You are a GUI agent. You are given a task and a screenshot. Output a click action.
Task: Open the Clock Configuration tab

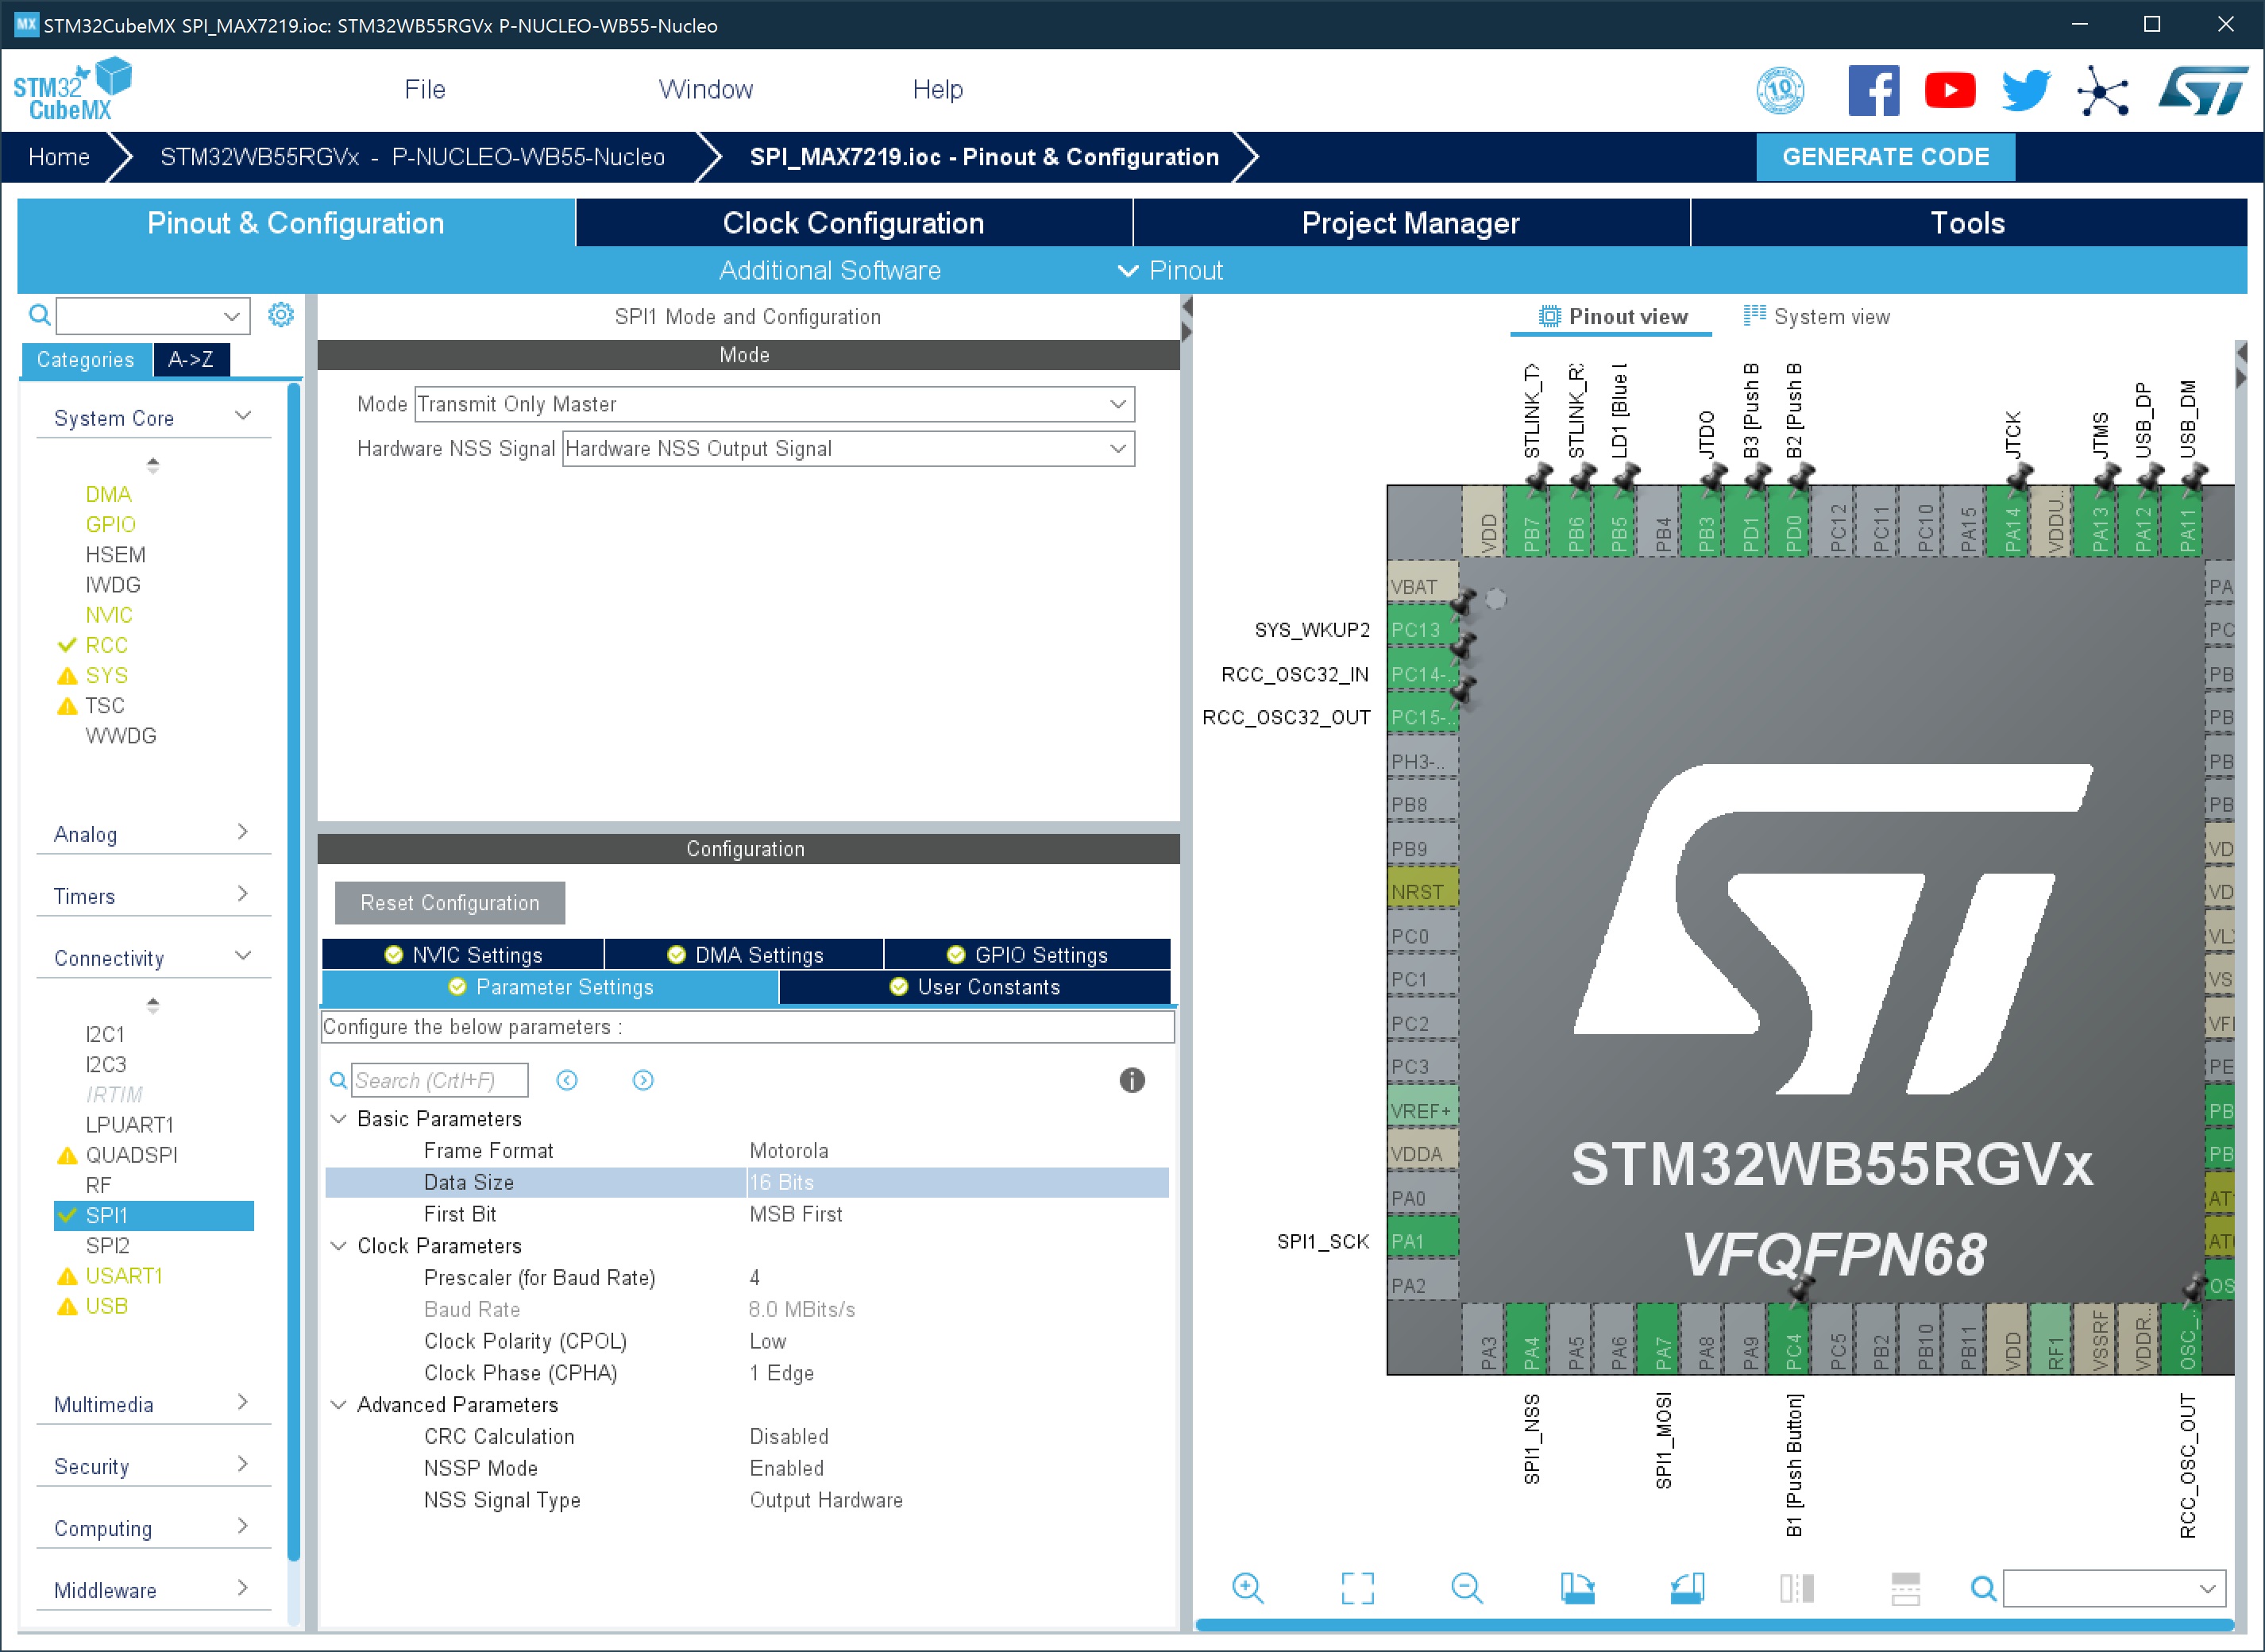click(853, 223)
